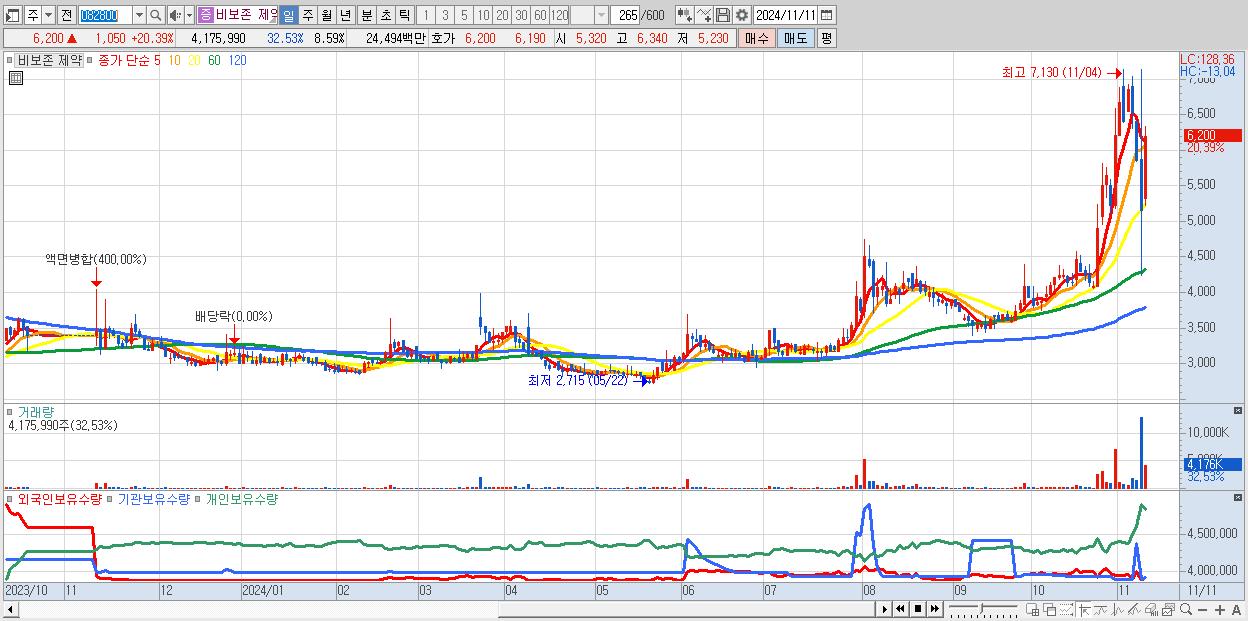Click the holdings panel's corner button
Screen dimensions: 1248x621
[1238, 498]
